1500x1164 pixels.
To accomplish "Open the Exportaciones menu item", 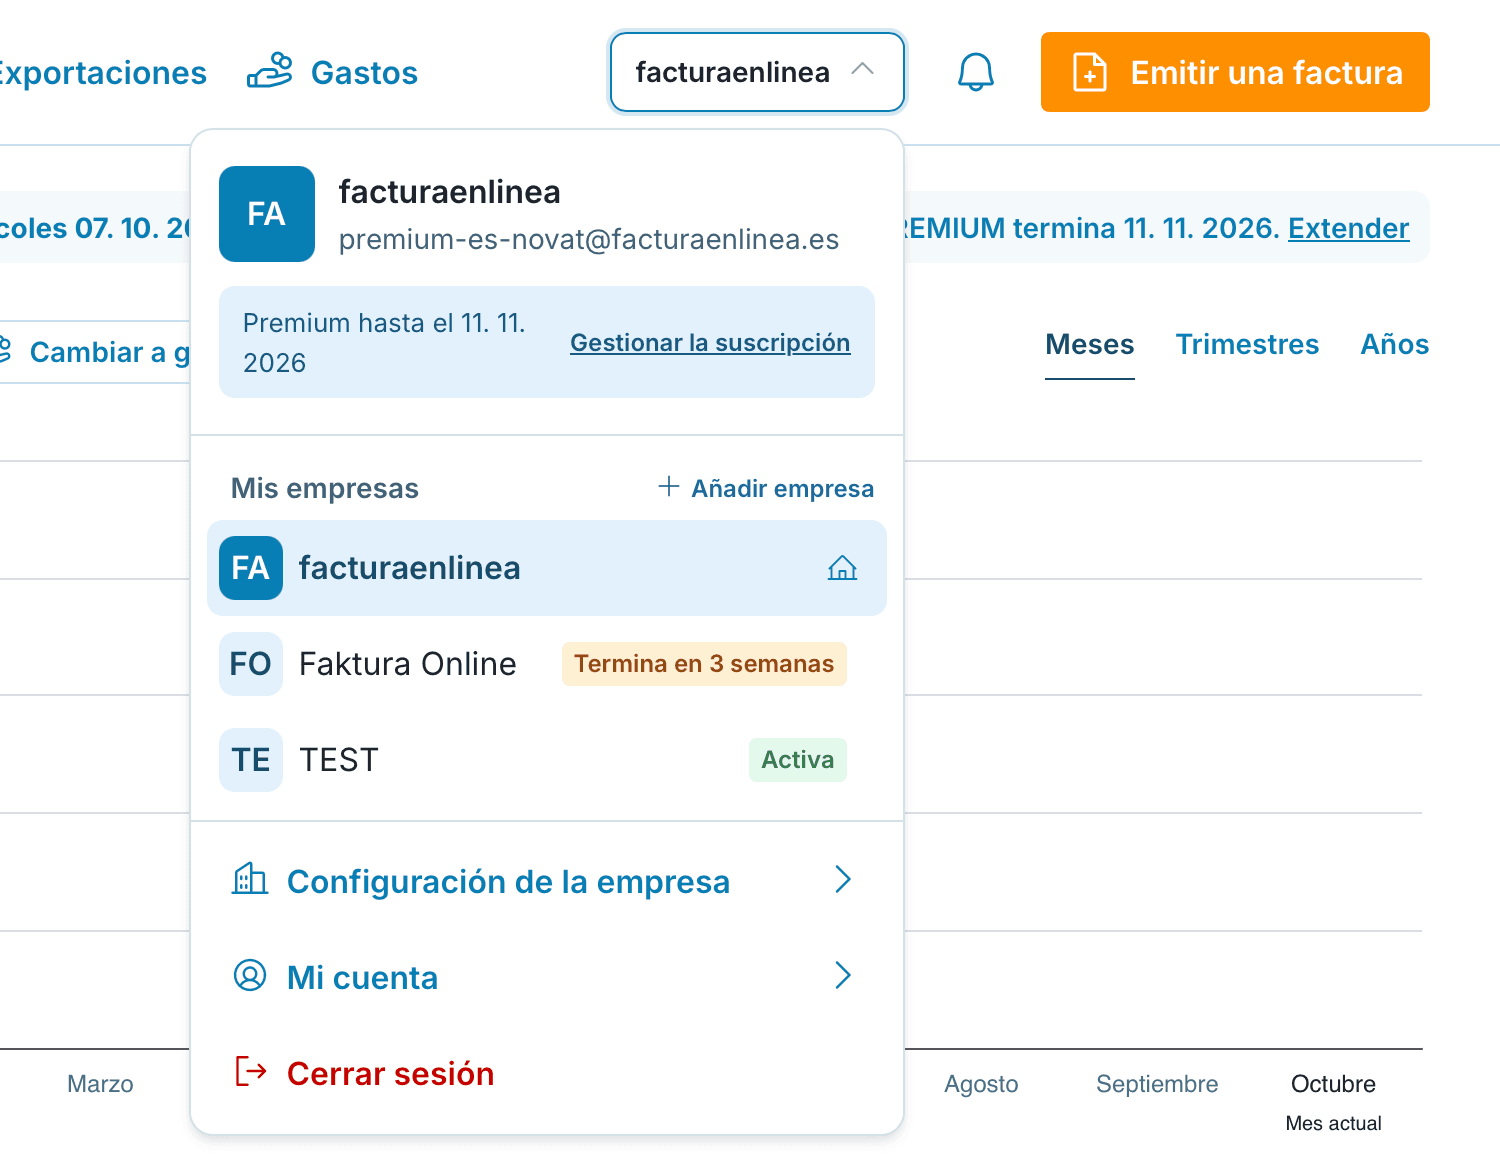I will [x=102, y=72].
